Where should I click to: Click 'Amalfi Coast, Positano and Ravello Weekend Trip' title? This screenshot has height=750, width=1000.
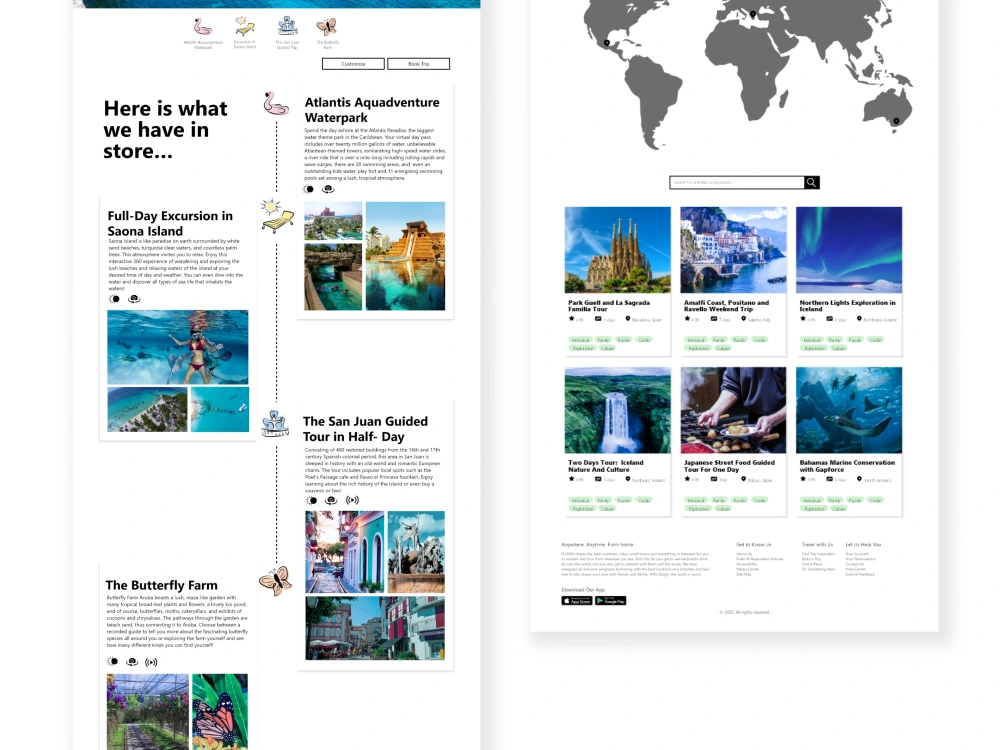[x=726, y=306]
